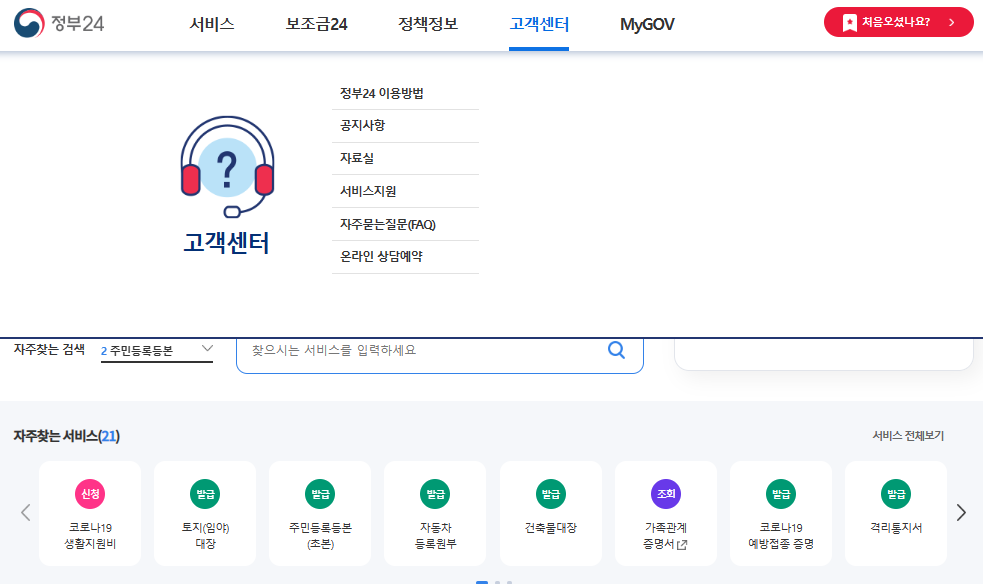Click the 건축물대장 label
This screenshot has height=588, width=983.
pyautogui.click(x=550, y=528)
